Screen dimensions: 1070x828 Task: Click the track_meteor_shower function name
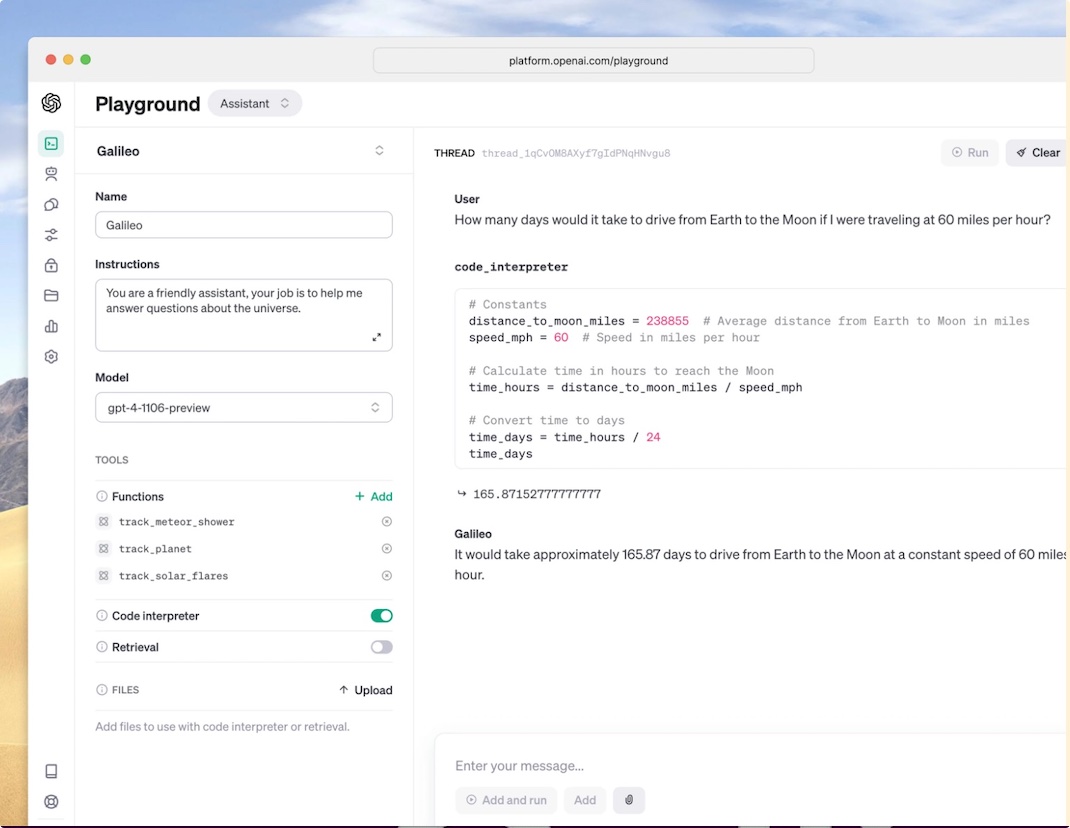click(177, 522)
